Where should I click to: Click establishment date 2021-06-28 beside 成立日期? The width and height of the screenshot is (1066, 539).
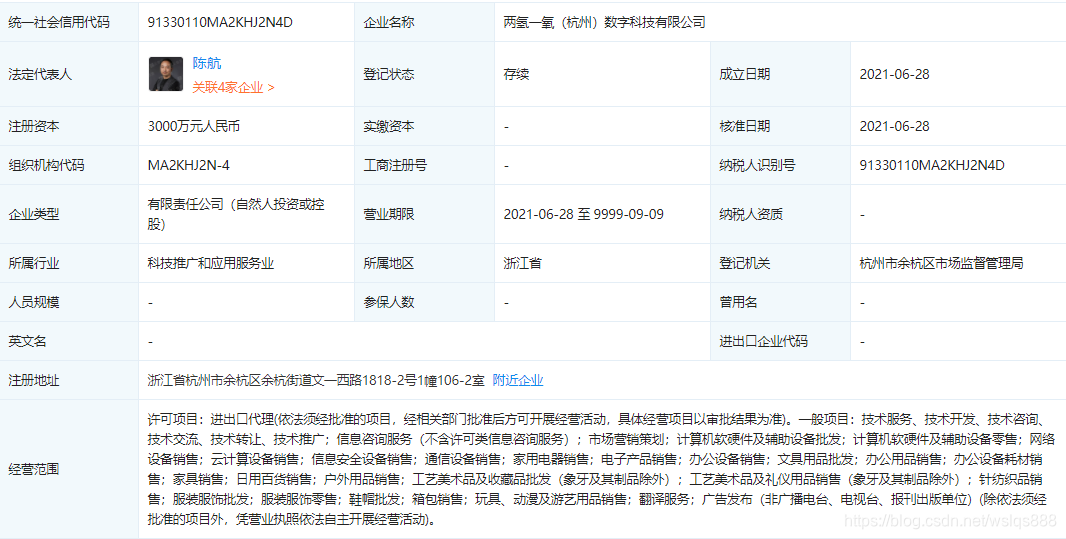(894, 74)
